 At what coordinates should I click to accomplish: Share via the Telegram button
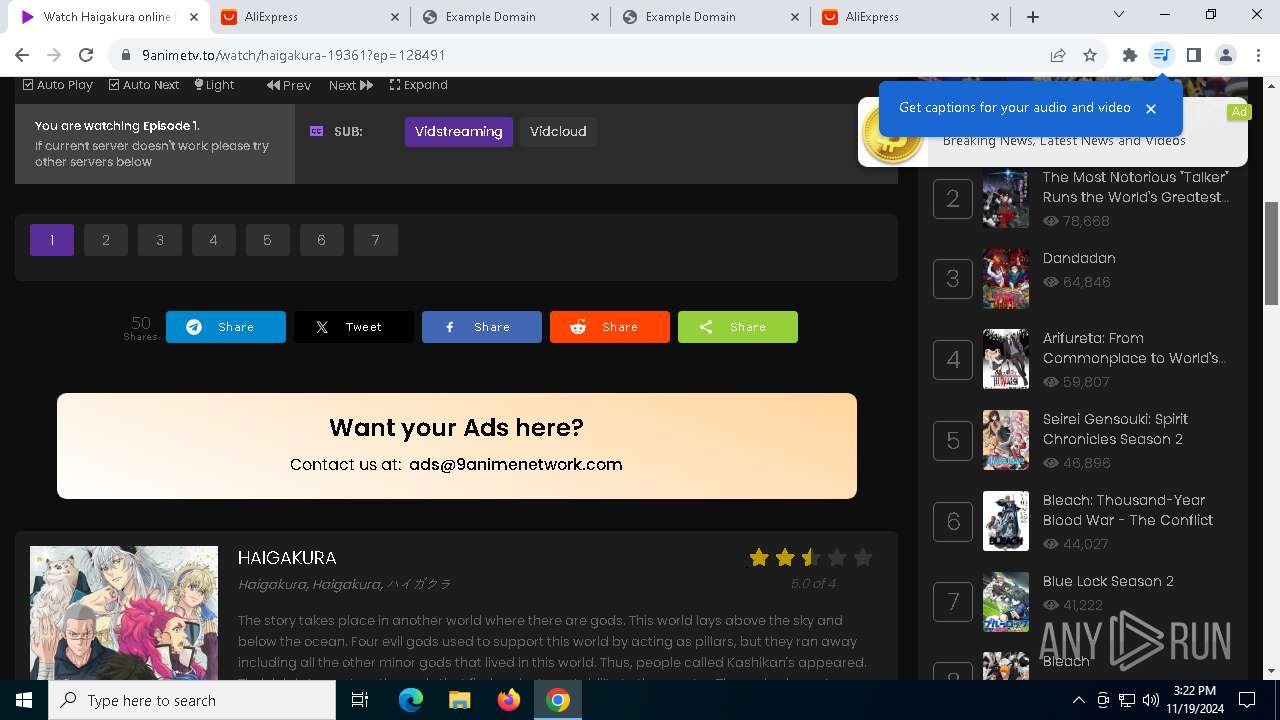[226, 327]
